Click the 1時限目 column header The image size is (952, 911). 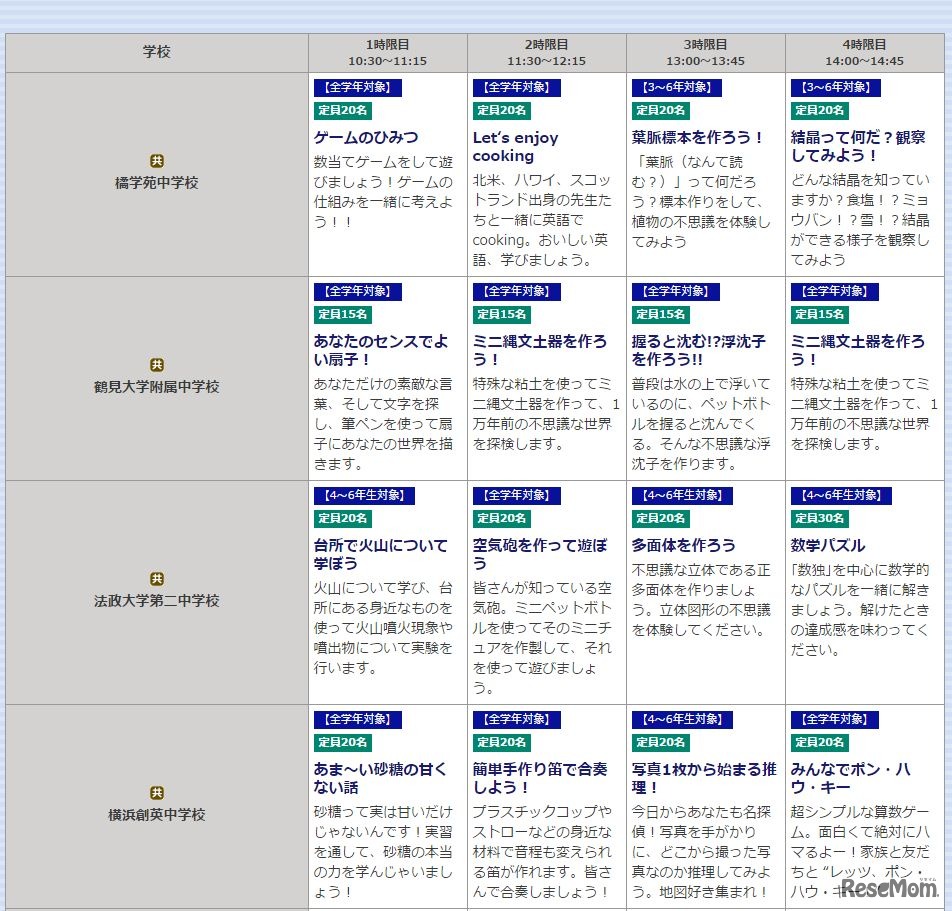(x=387, y=52)
